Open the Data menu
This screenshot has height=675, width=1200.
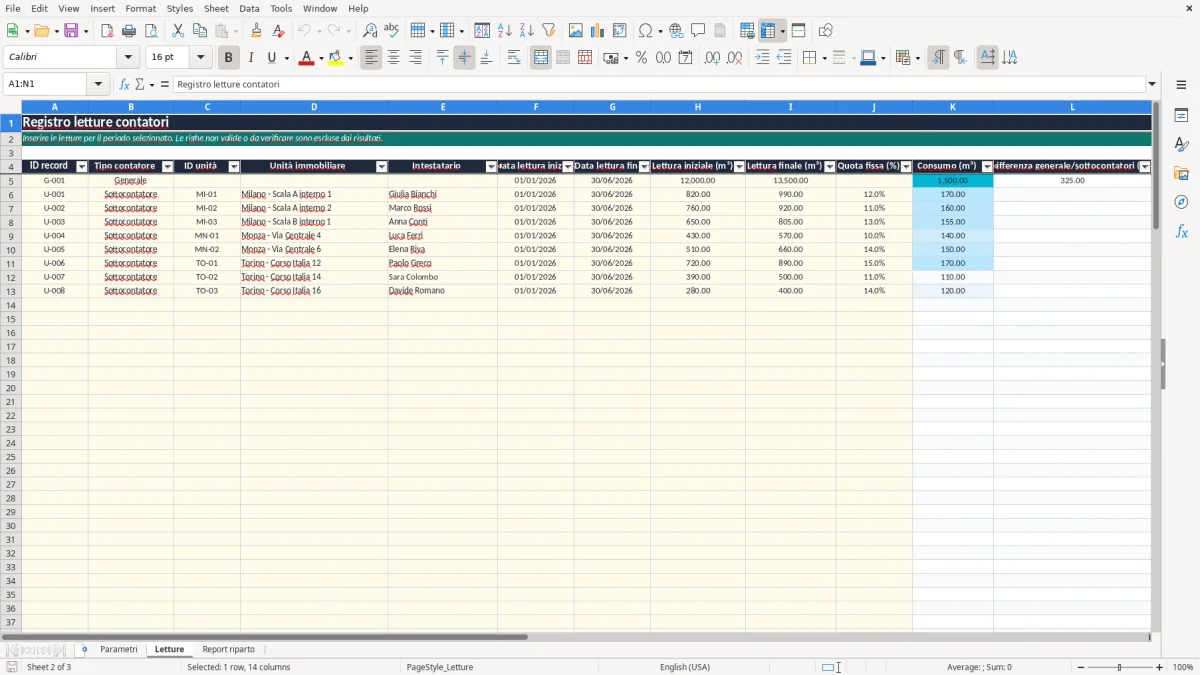[x=249, y=8]
